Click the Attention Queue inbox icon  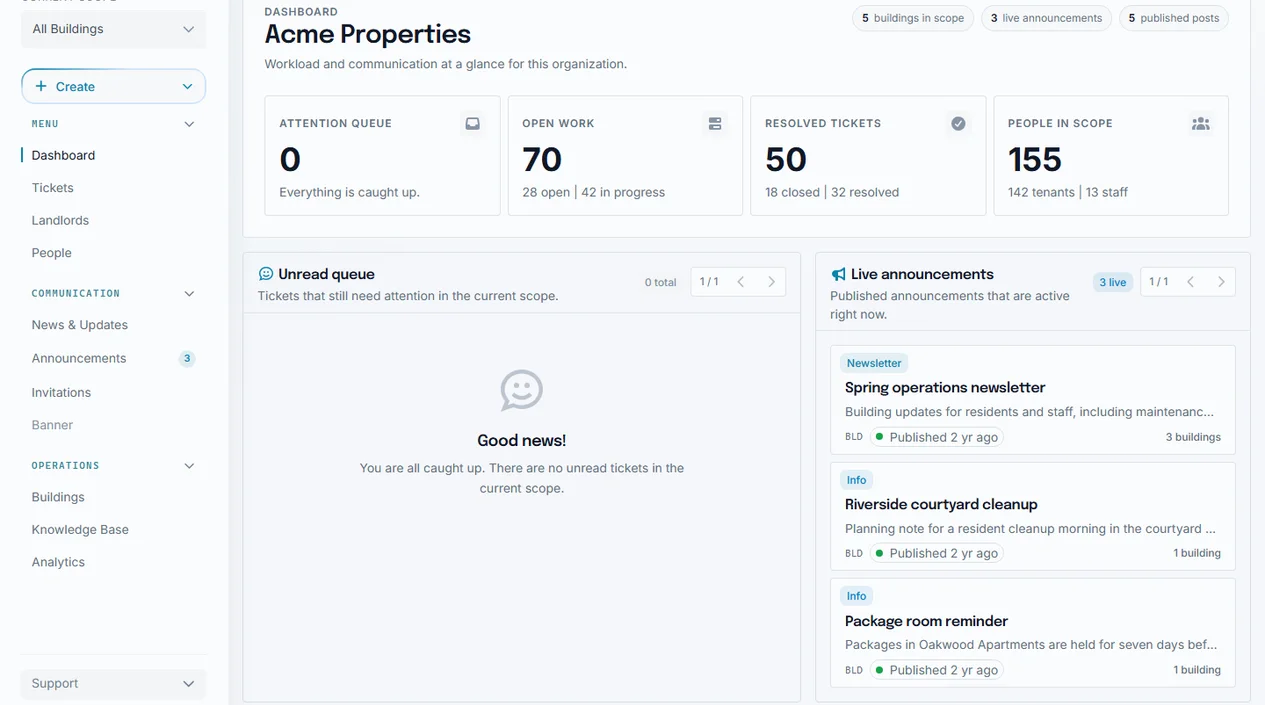point(472,124)
